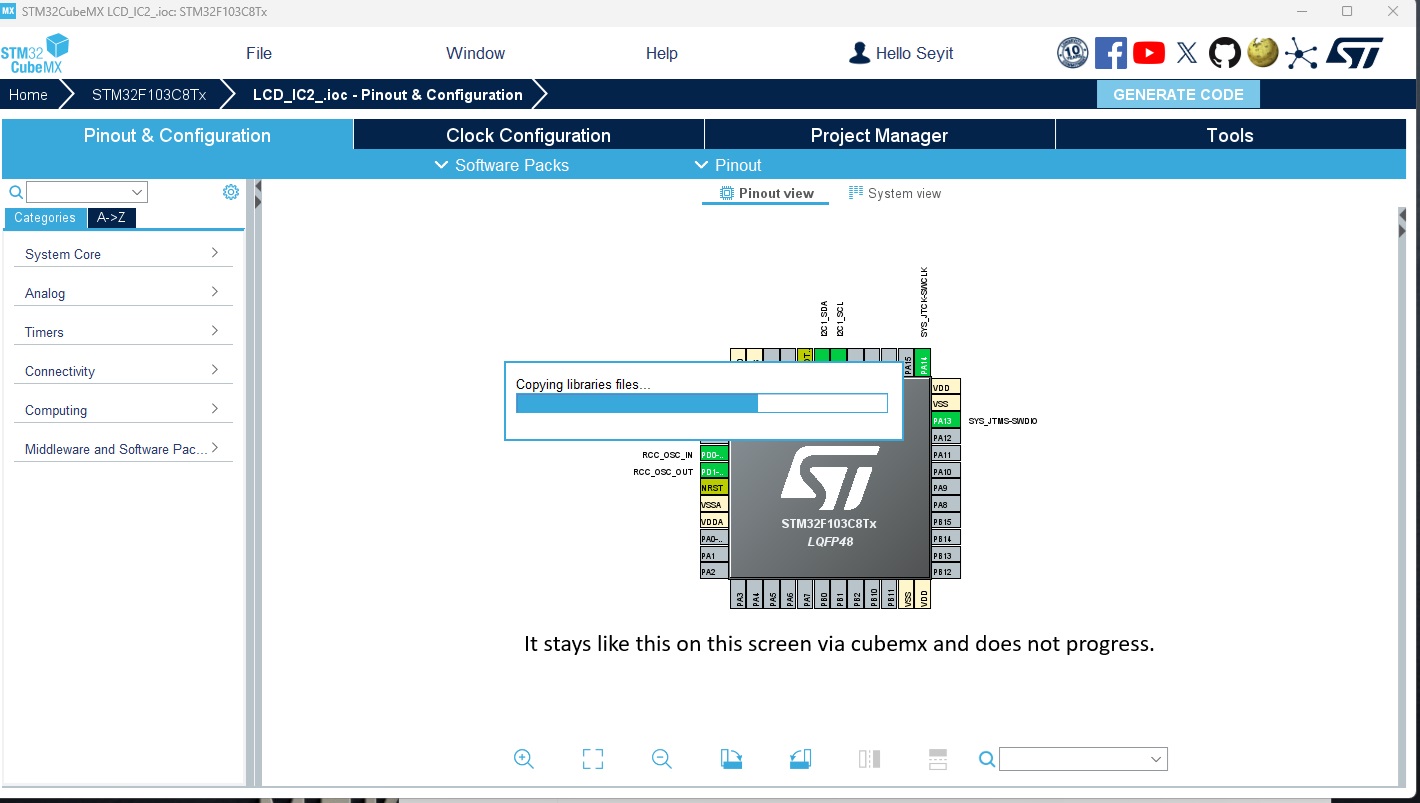Click the copying libraries progress bar
Viewport: 1420px width, 803px height.
click(x=701, y=403)
